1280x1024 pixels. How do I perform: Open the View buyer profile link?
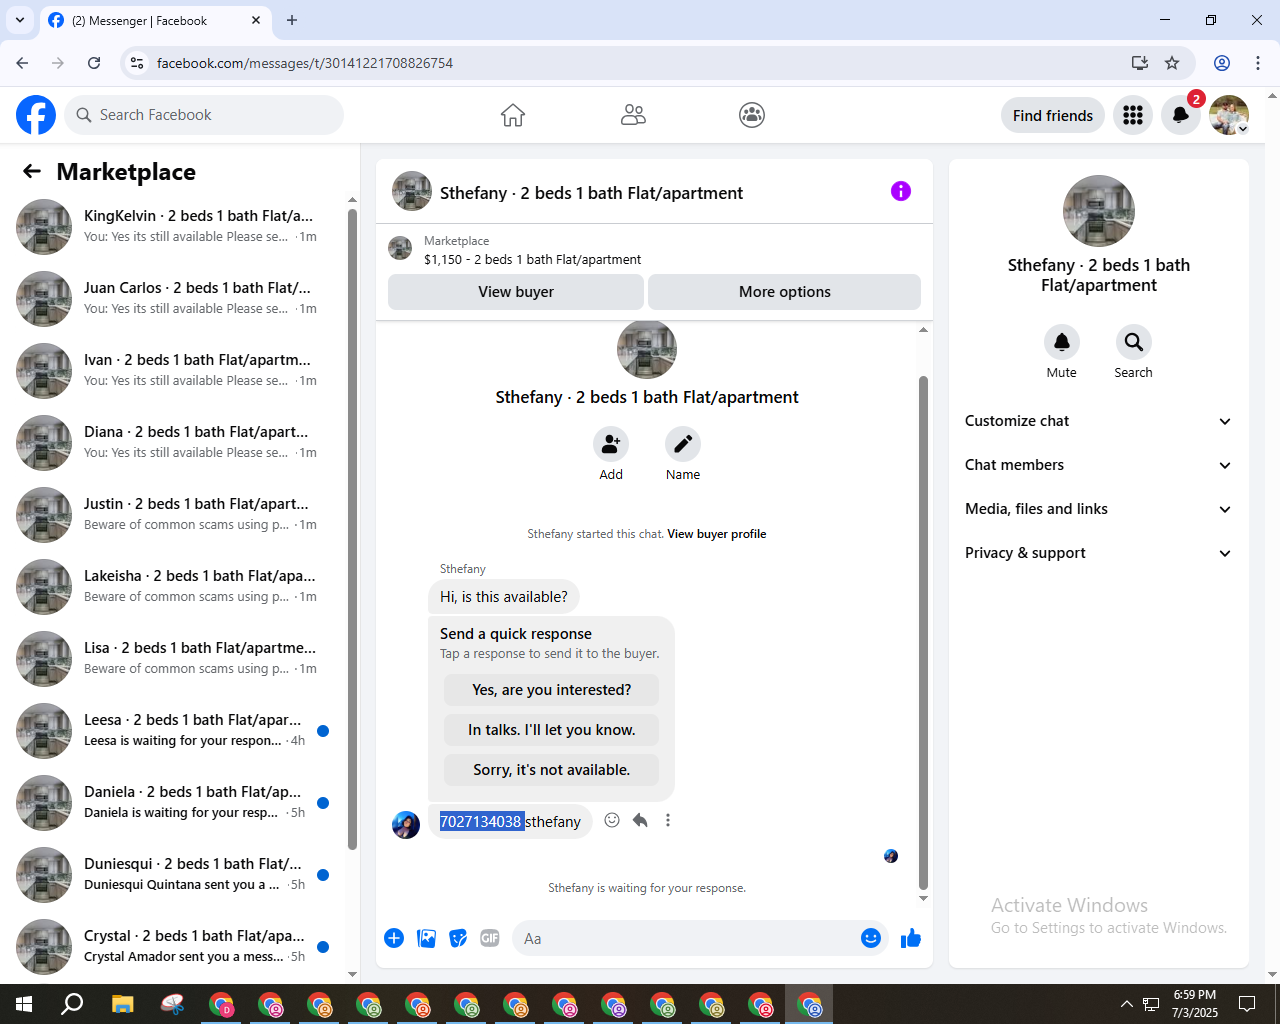[717, 534]
